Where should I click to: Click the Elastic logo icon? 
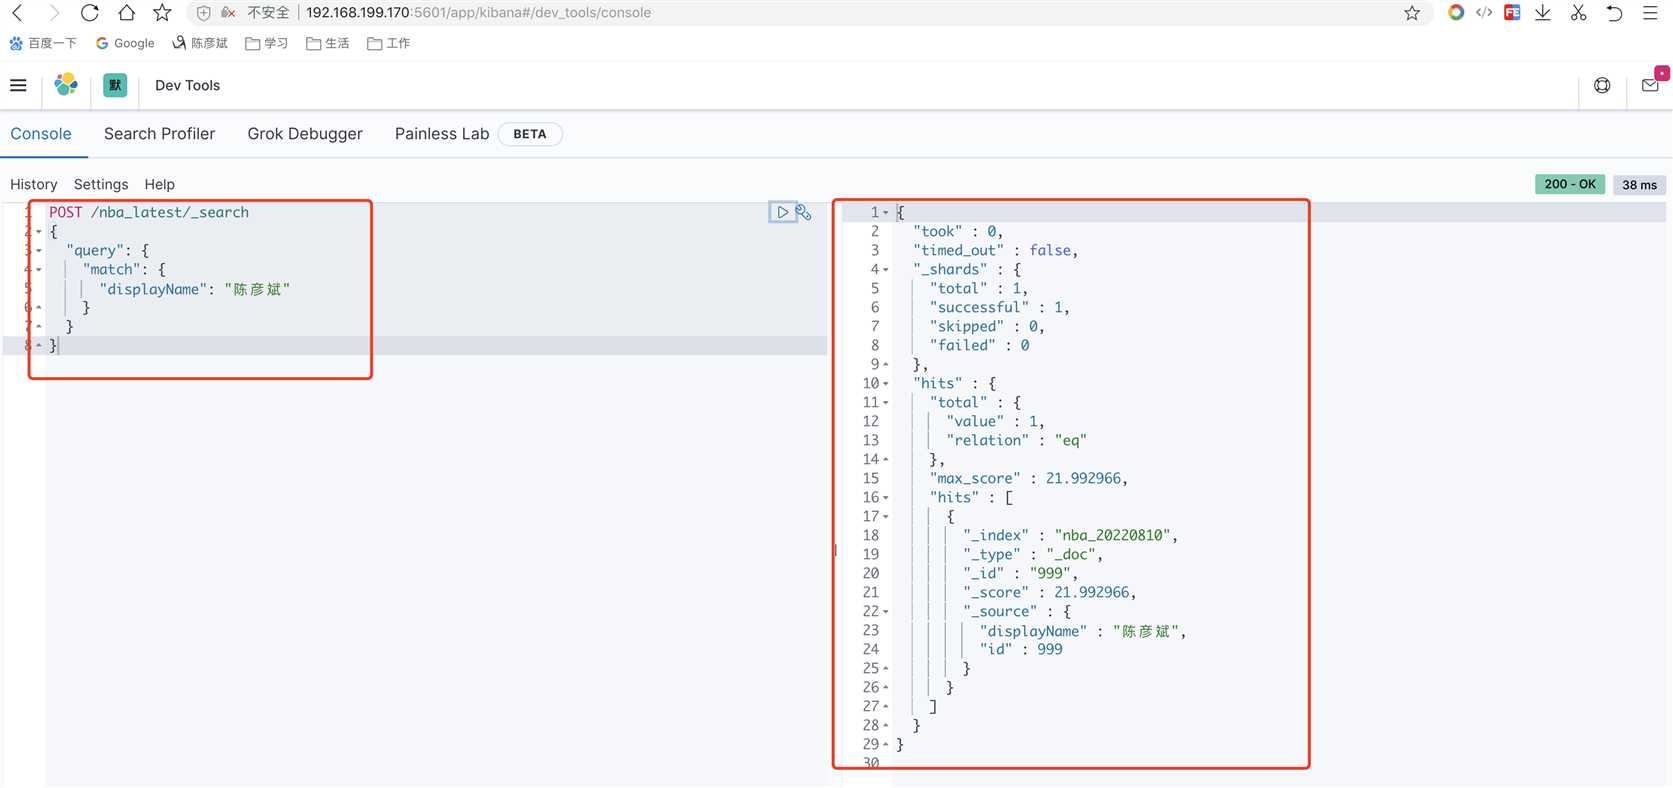[66, 85]
